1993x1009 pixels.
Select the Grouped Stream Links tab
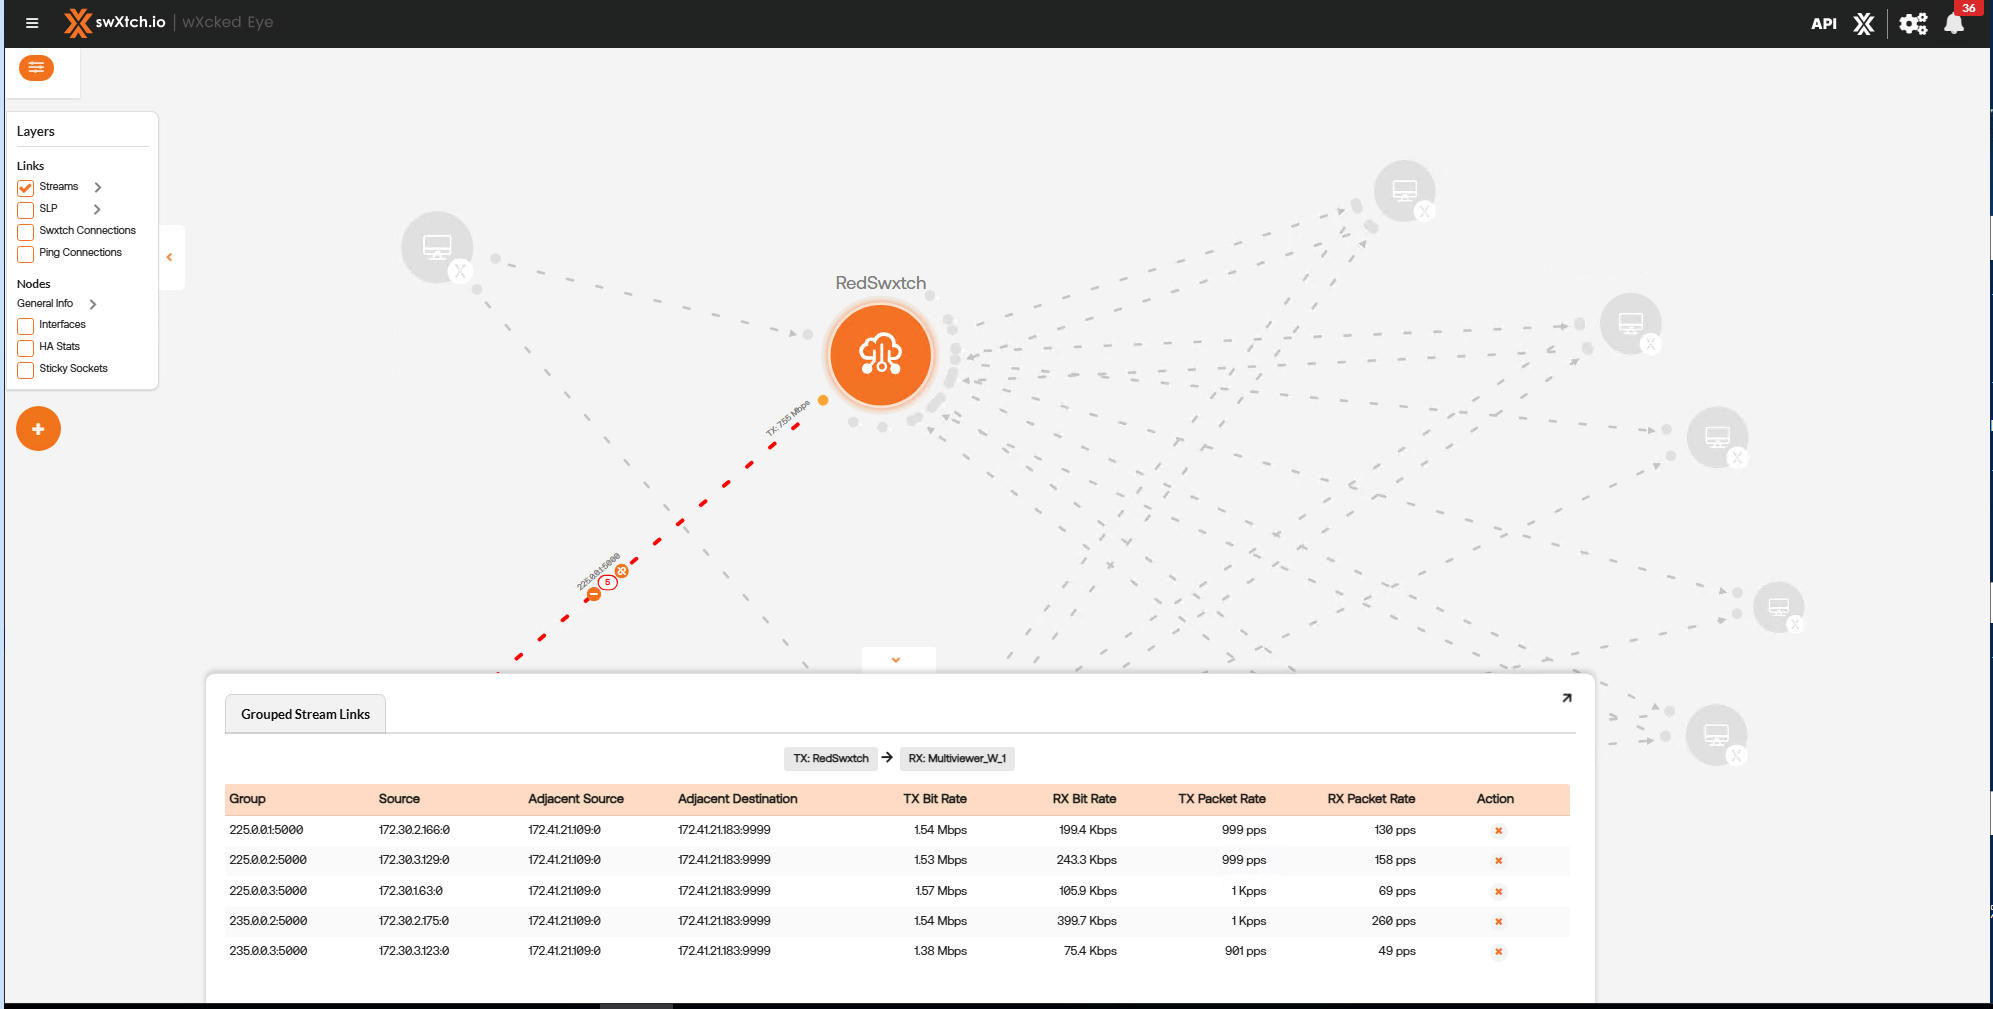tap(305, 714)
